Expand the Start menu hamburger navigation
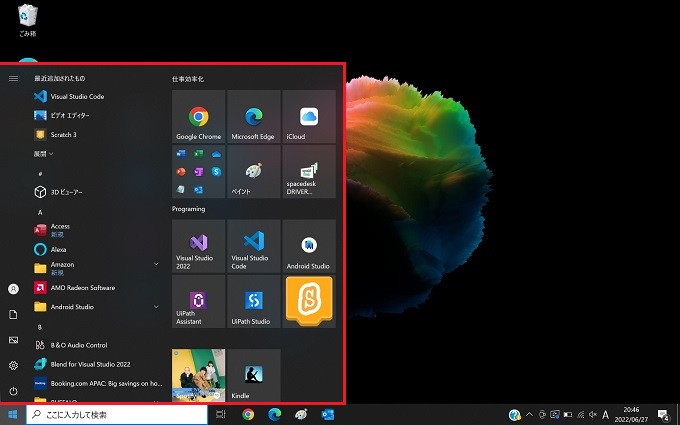This screenshot has width=680, height=425. click(x=13, y=78)
